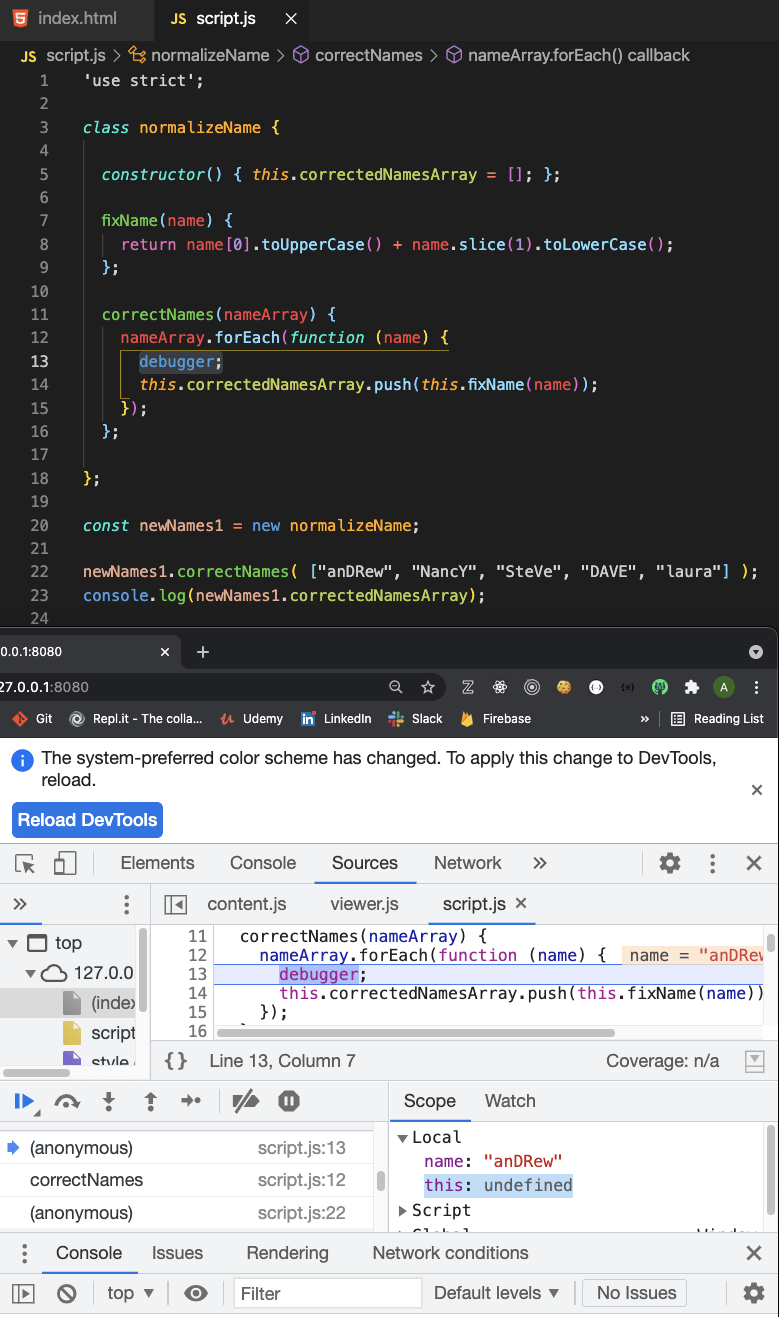
Task: Select the Sources panel tab
Action: (x=365, y=863)
